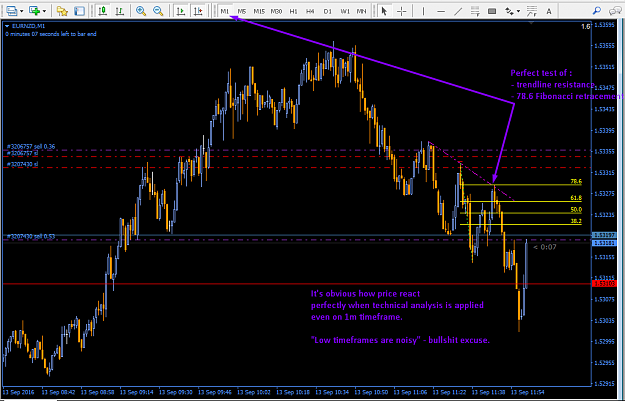Select the M30 timeframe
The image size is (625, 401).
[276, 11]
